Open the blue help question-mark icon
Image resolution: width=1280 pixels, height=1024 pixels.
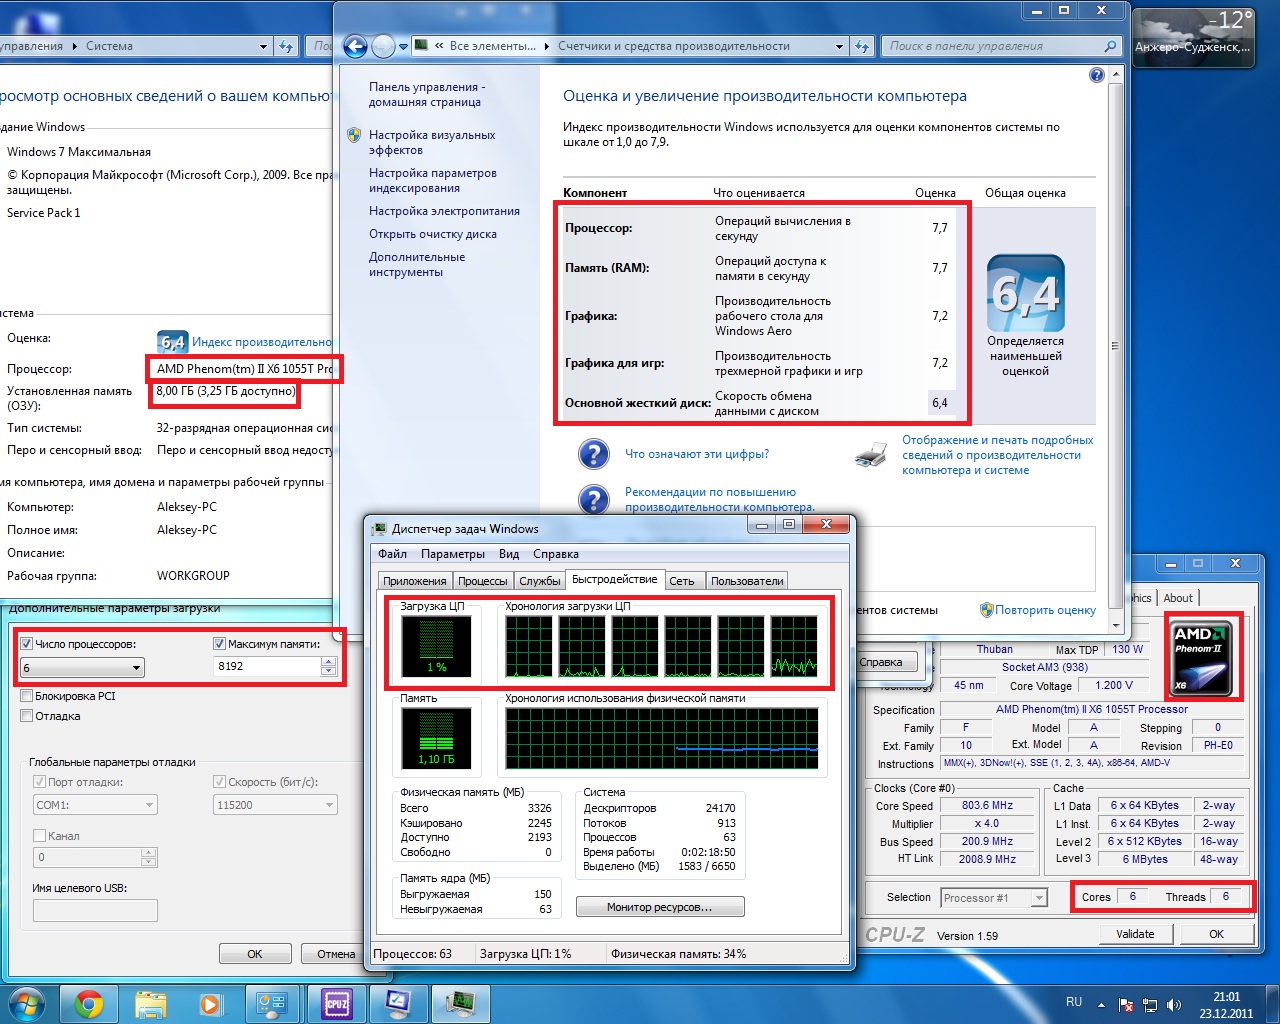[1097, 75]
